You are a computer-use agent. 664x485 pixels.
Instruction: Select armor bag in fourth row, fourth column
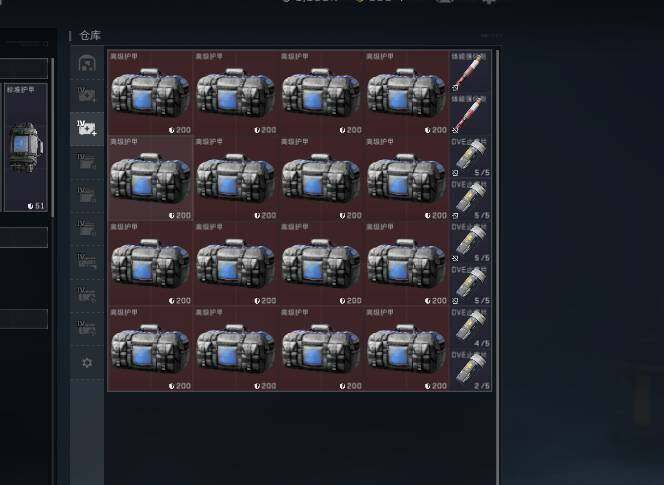[407, 349]
